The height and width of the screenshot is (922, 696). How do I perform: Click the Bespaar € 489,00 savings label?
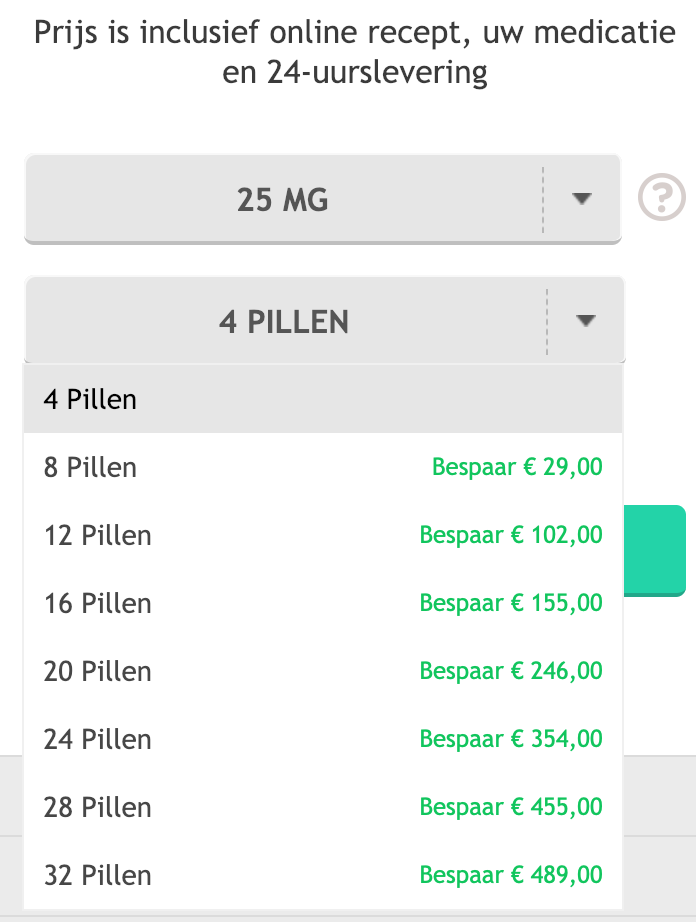pos(510,874)
